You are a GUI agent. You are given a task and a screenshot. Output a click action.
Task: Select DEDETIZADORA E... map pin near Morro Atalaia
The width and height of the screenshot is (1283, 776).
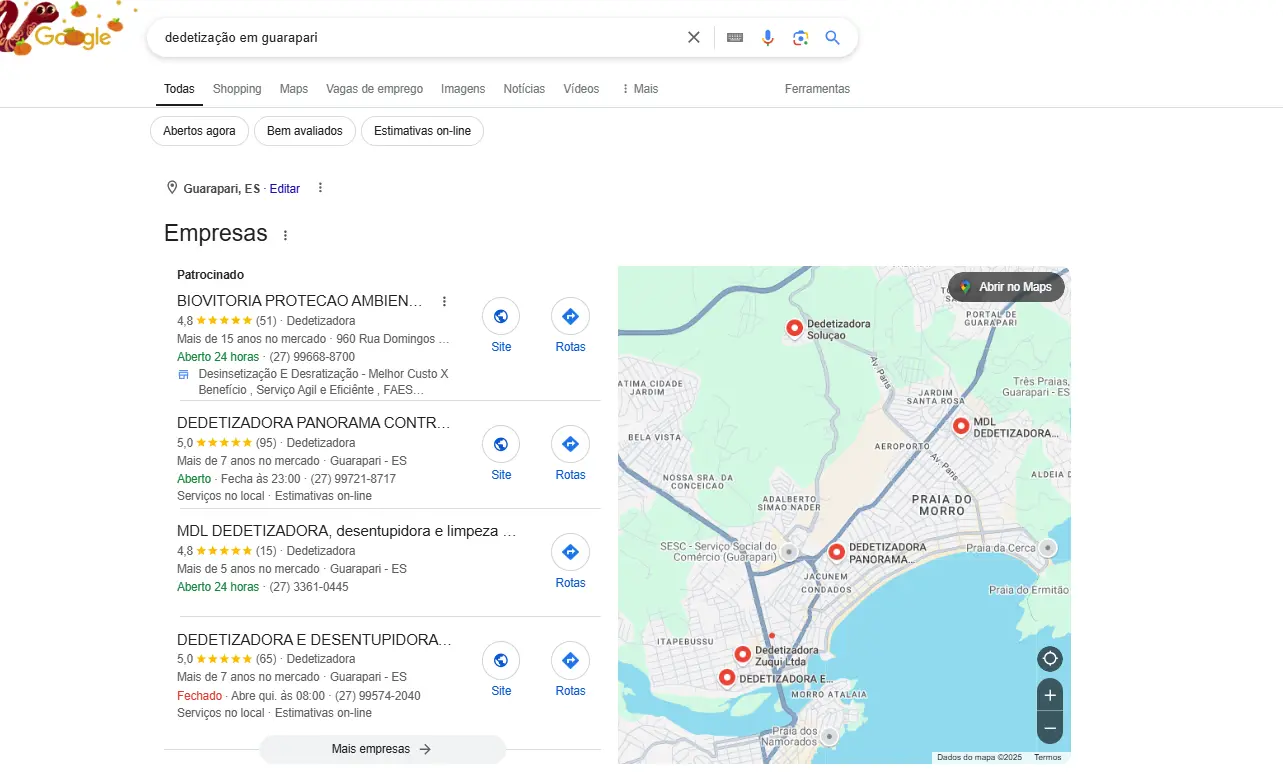click(727, 678)
